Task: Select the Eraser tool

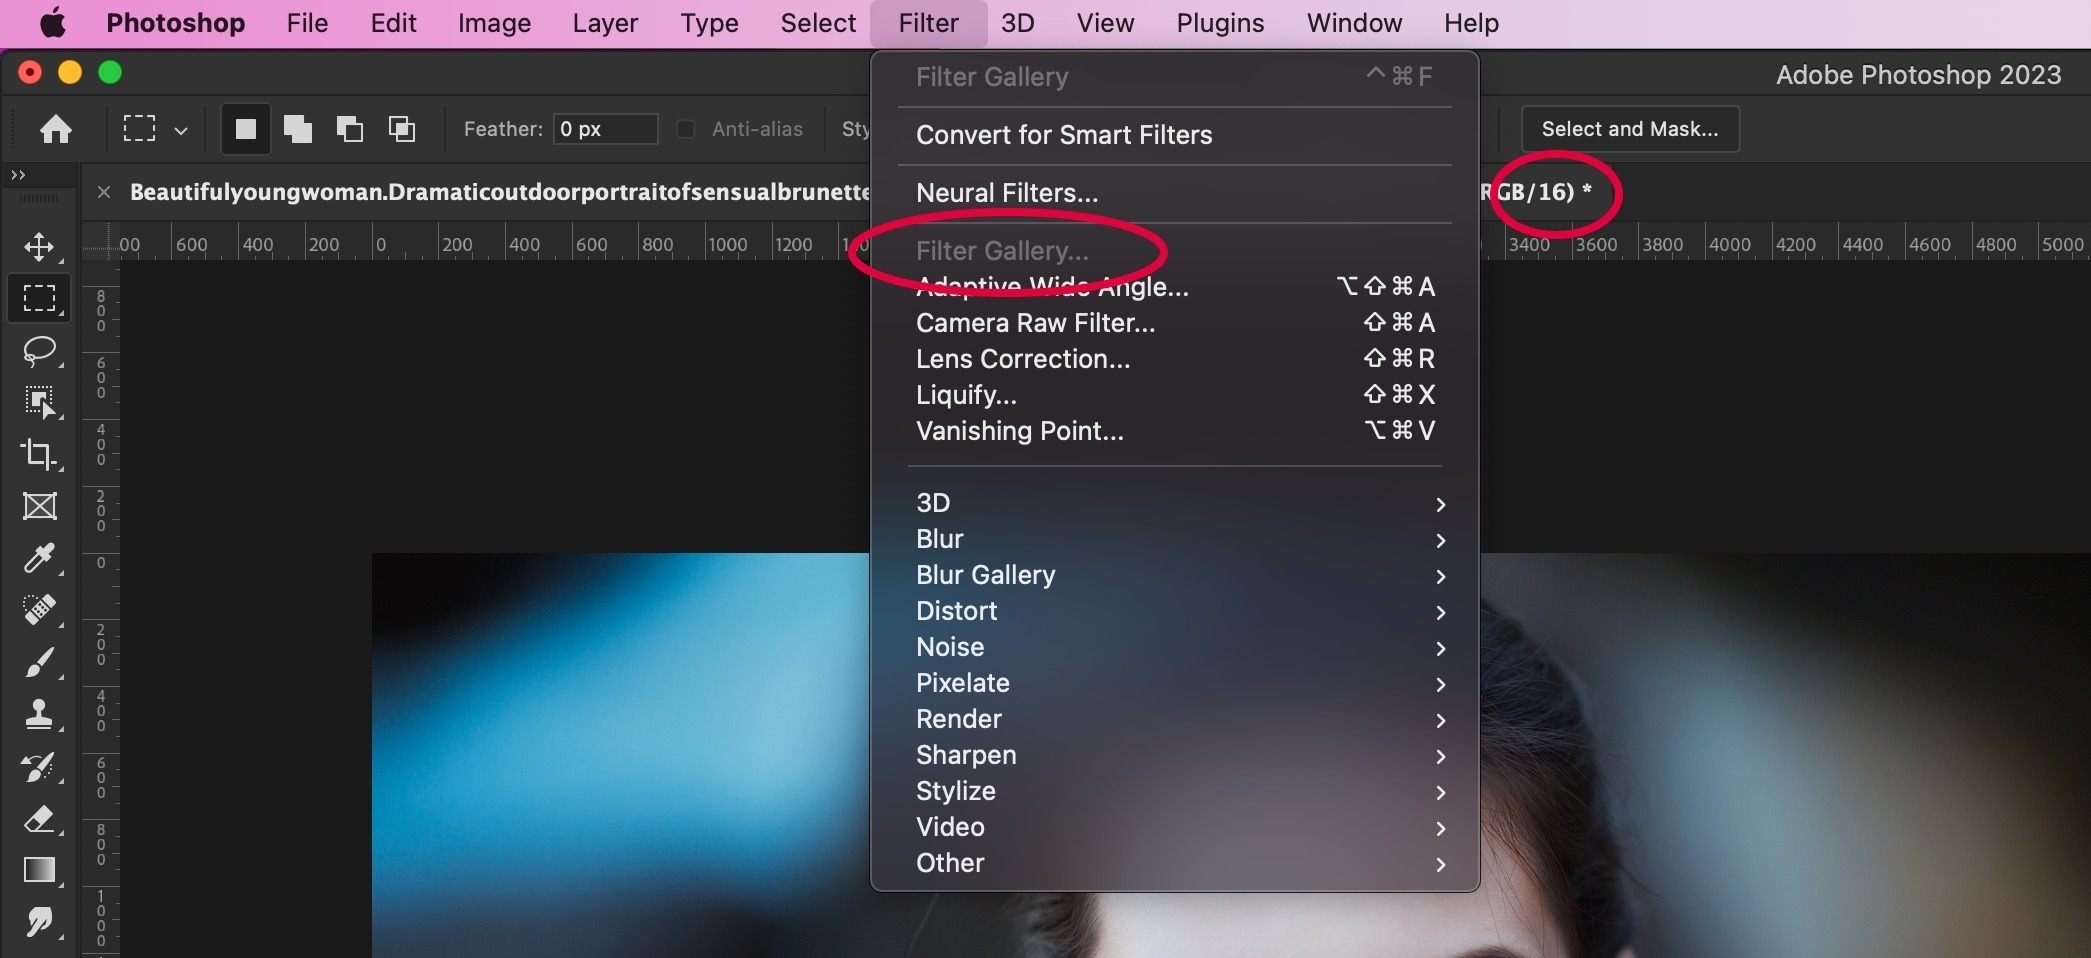Action: 39,819
